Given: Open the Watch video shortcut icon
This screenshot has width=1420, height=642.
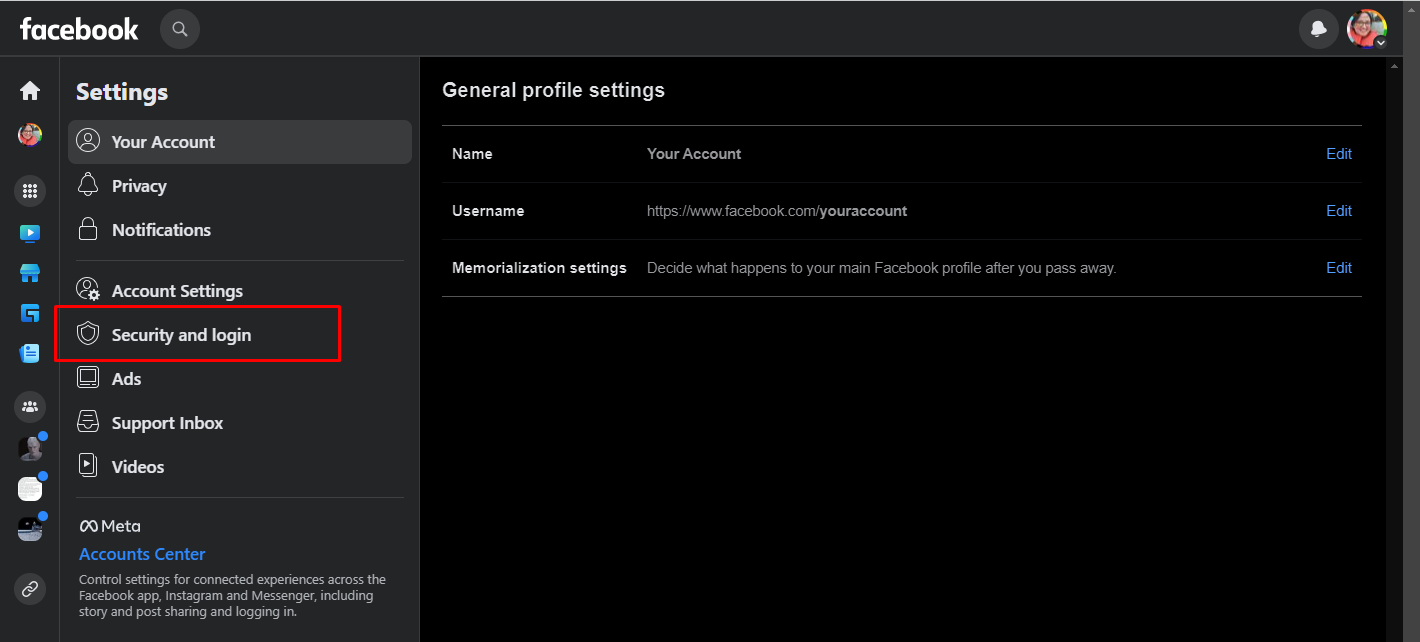Looking at the screenshot, I should [x=30, y=233].
